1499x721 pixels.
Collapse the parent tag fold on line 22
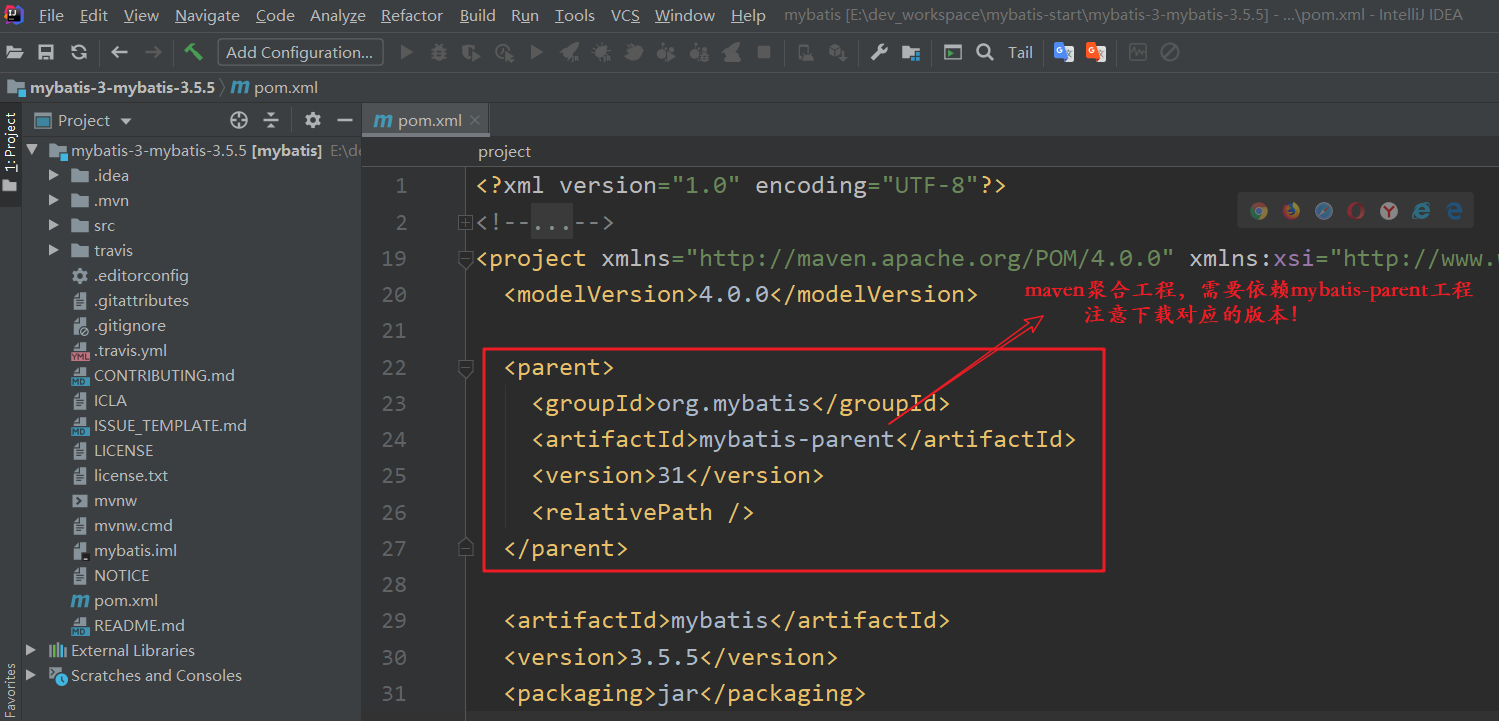(x=465, y=368)
